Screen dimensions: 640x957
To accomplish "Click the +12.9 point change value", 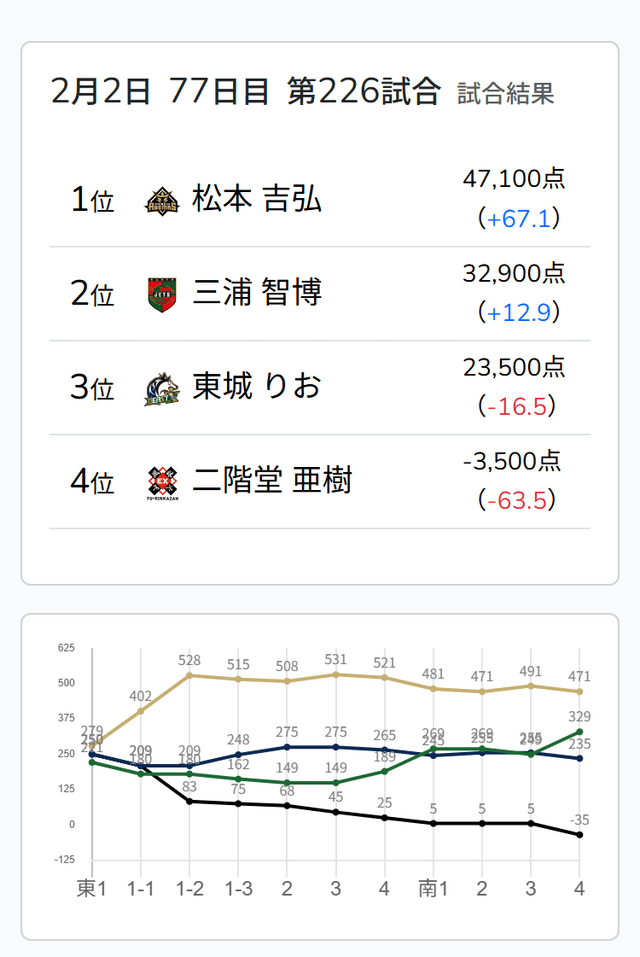I will (518, 313).
